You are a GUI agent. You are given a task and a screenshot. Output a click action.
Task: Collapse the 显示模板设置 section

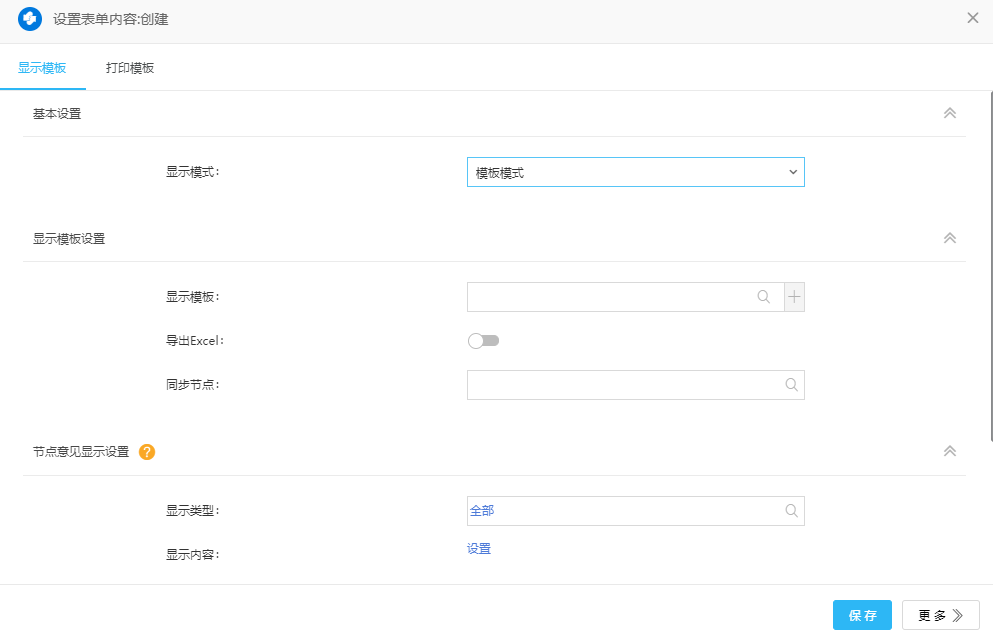click(x=950, y=239)
